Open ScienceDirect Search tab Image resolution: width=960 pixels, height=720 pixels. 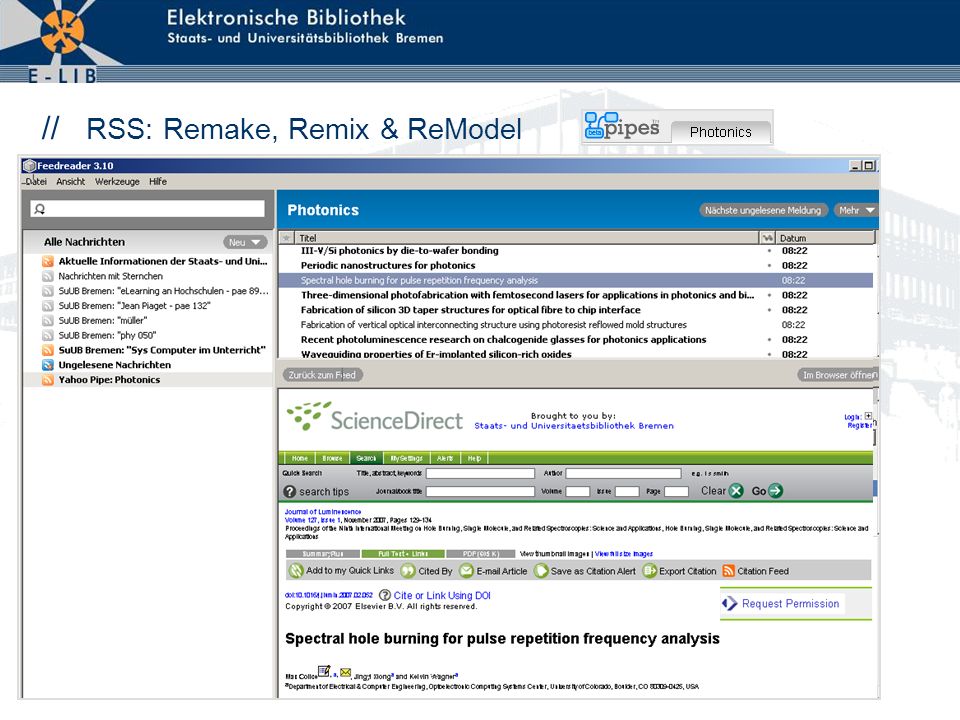point(366,458)
